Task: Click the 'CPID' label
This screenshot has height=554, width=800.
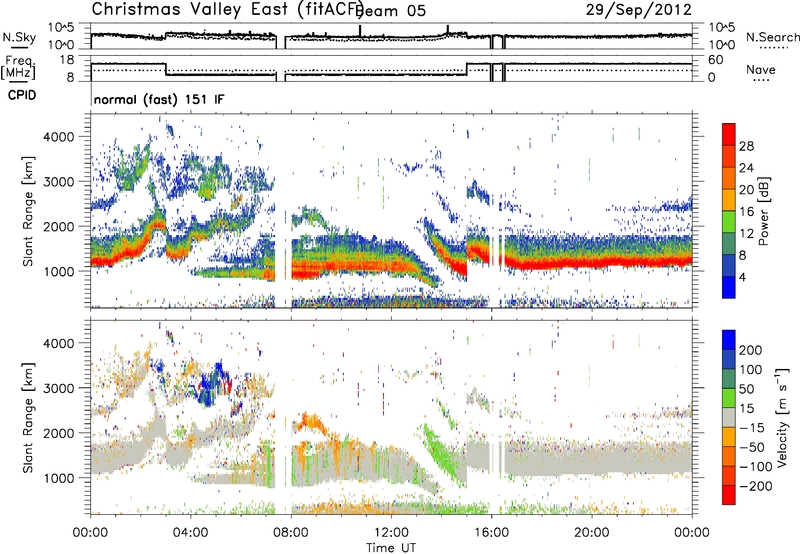Action: coord(22,95)
